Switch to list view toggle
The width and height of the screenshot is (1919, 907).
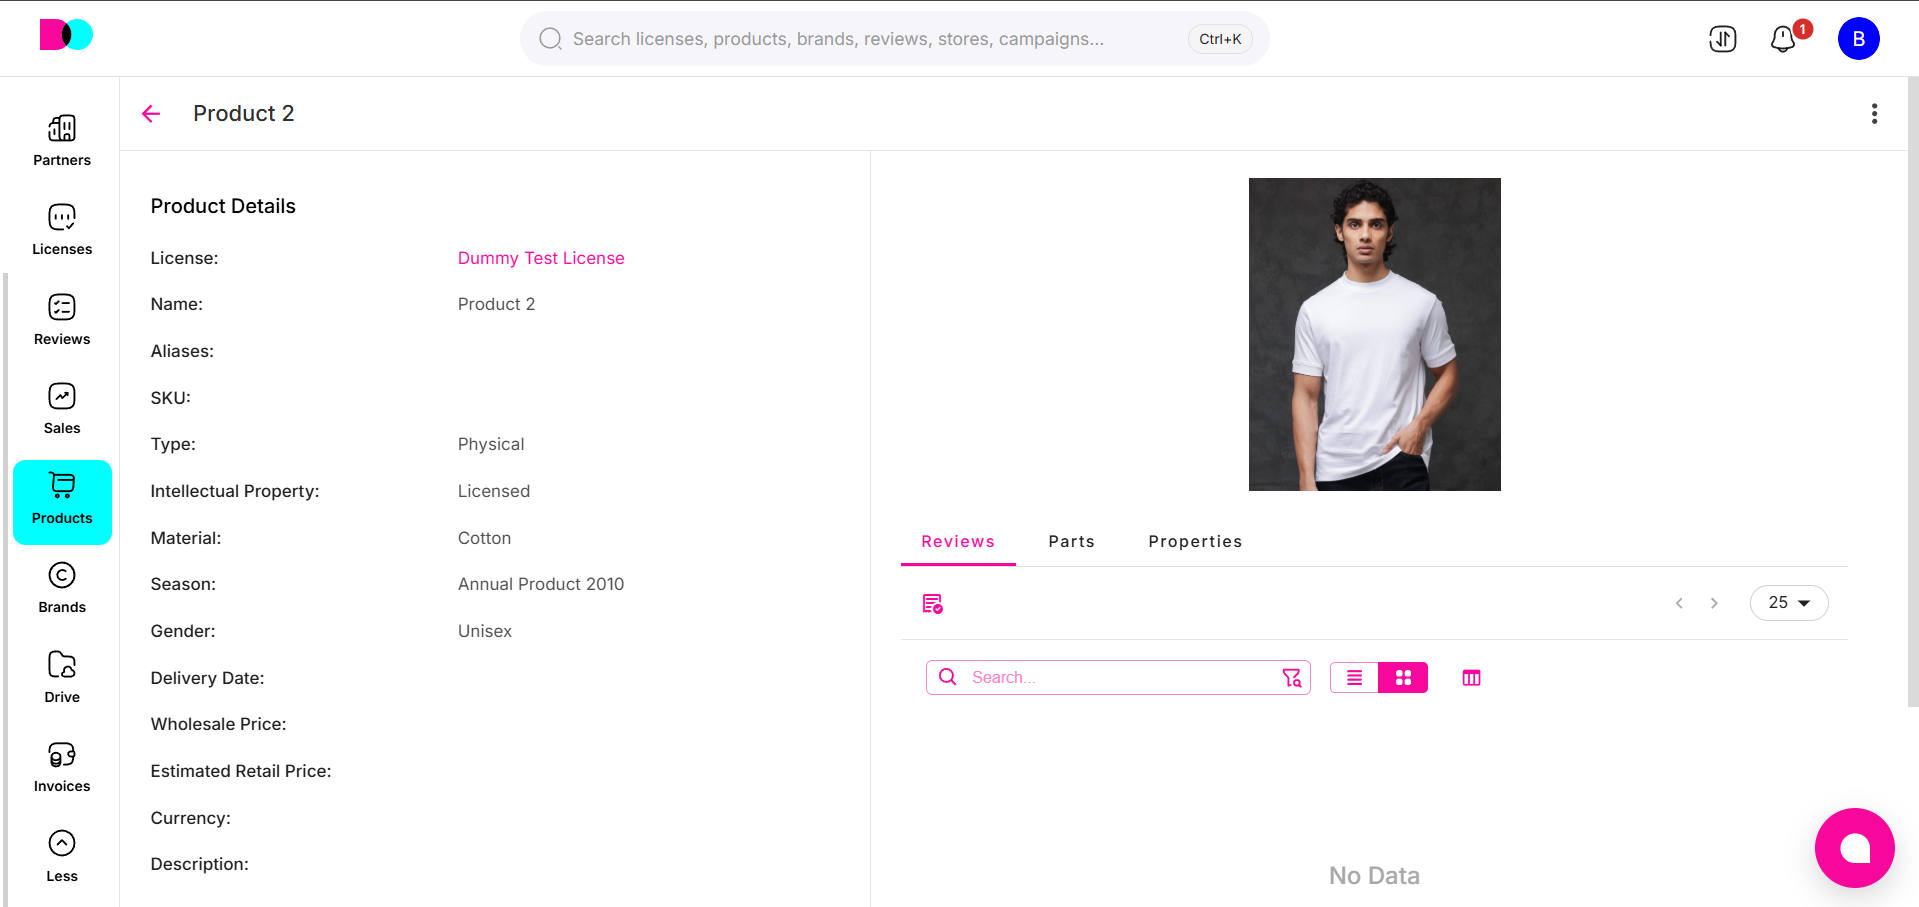(x=1354, y=678)
